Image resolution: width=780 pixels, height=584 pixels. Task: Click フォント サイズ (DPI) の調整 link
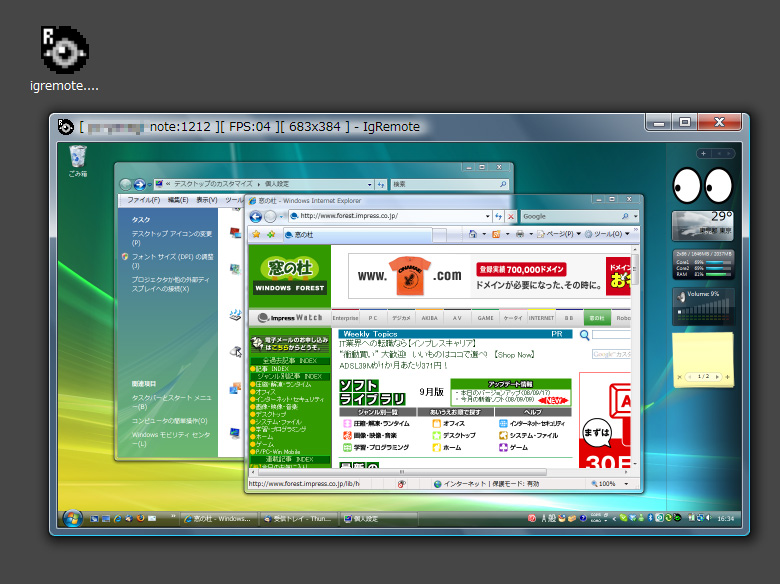tap(172, 261)
